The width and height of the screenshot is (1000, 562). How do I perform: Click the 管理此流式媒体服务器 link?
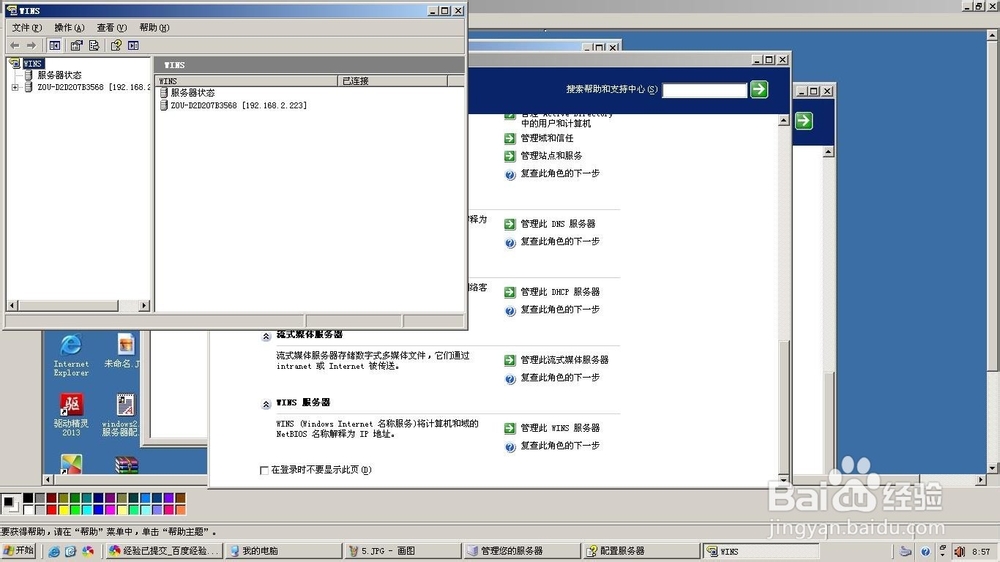[x=564, y=360]
